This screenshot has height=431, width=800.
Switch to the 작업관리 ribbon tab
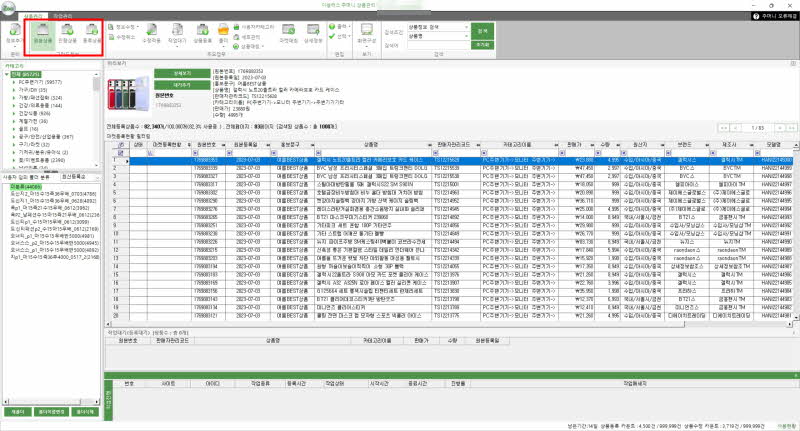click(x=62, y=17)
